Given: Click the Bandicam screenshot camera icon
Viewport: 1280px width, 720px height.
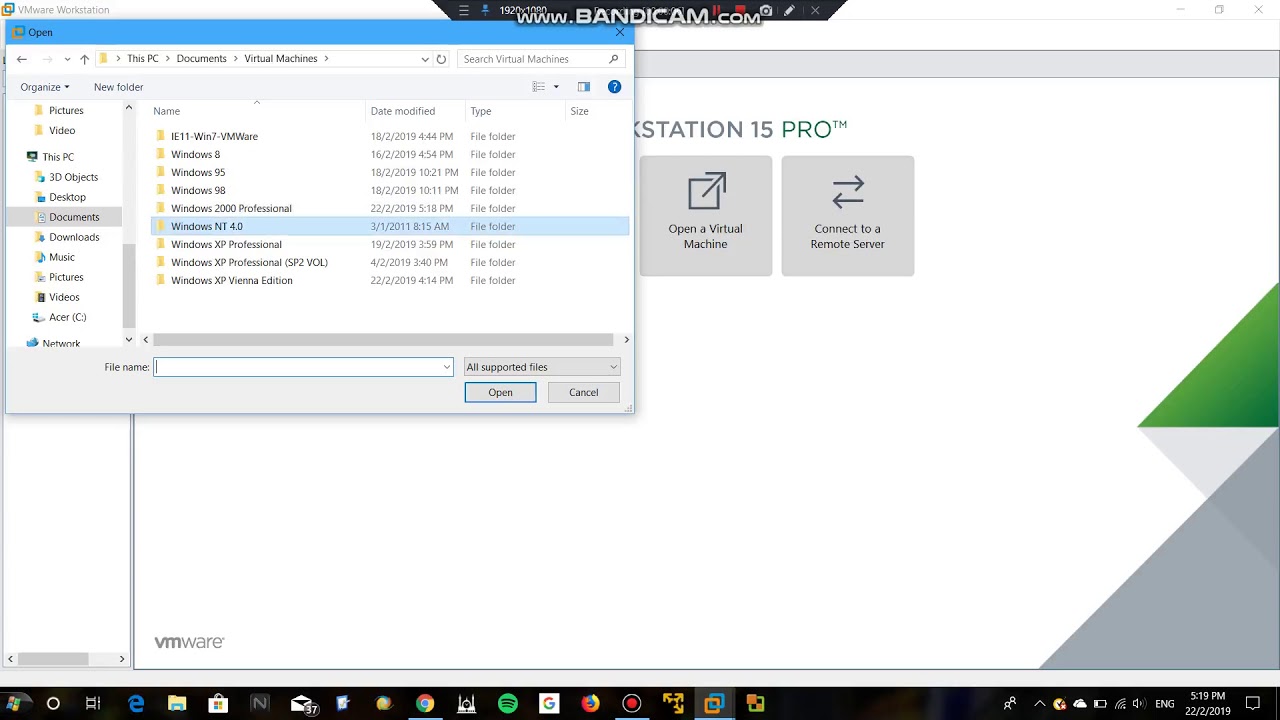Looking at the screenshot, I should [x=766, y=11].
